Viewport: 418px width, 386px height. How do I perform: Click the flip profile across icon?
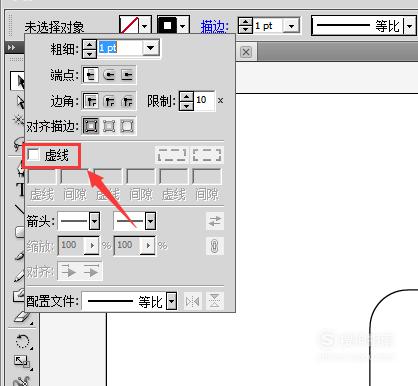215,302
